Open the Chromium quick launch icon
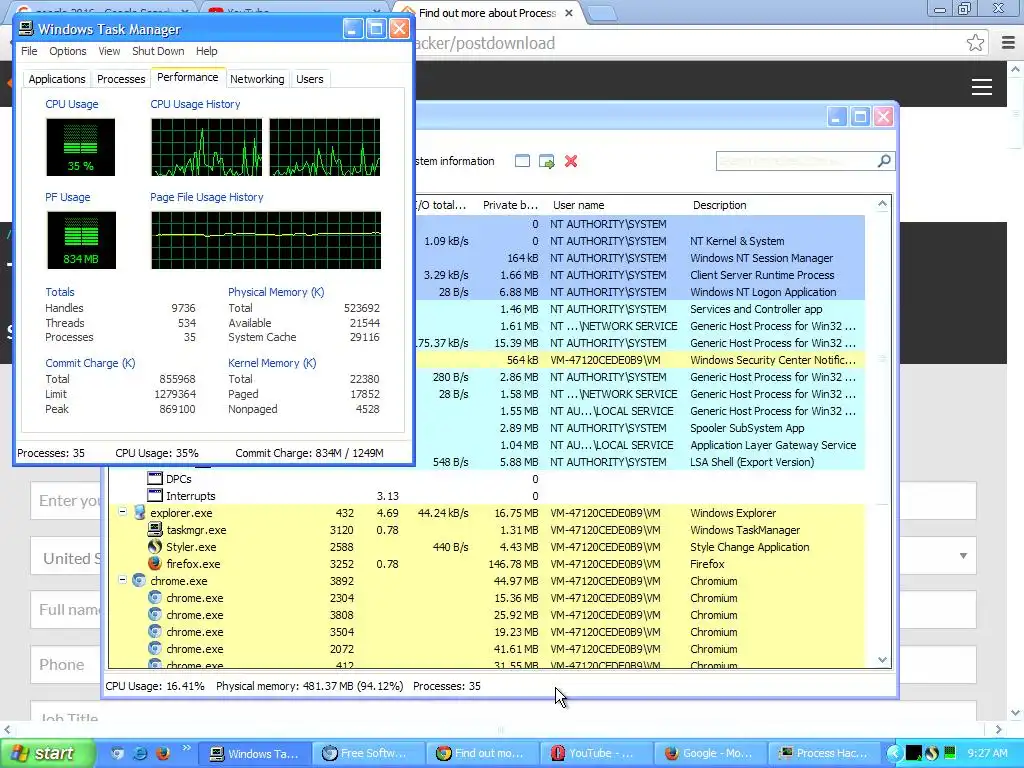The height and width of the screenshot is (768, 1024). click(x=117, y=753)
